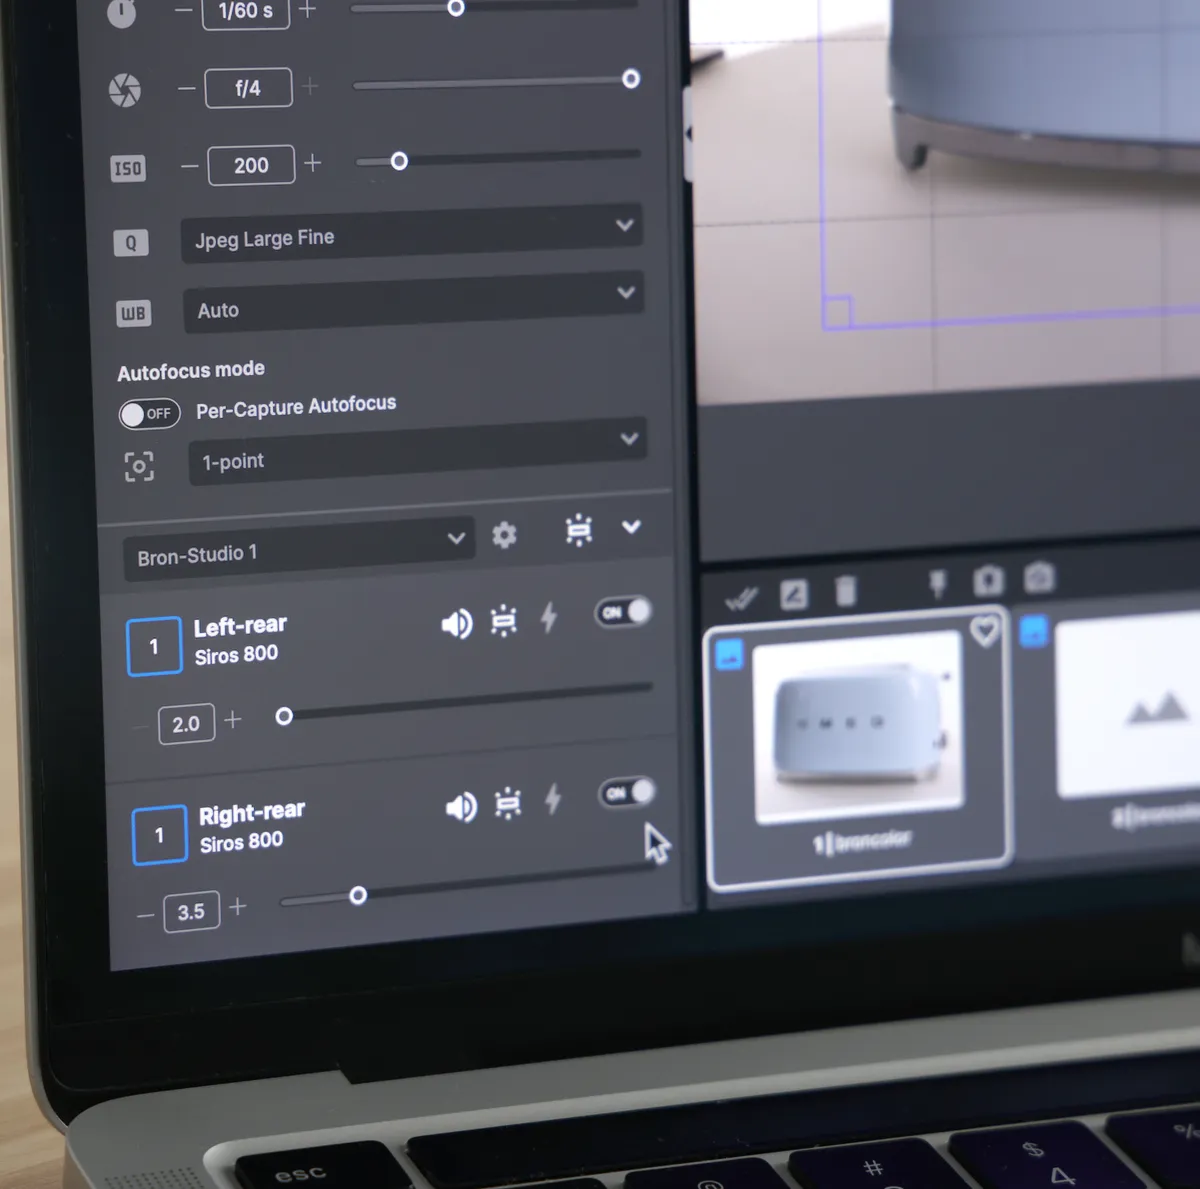This screenshot has width=1200, height=1189.
Task: Click blue badge on toaster thumbnail
Action: 730,655
